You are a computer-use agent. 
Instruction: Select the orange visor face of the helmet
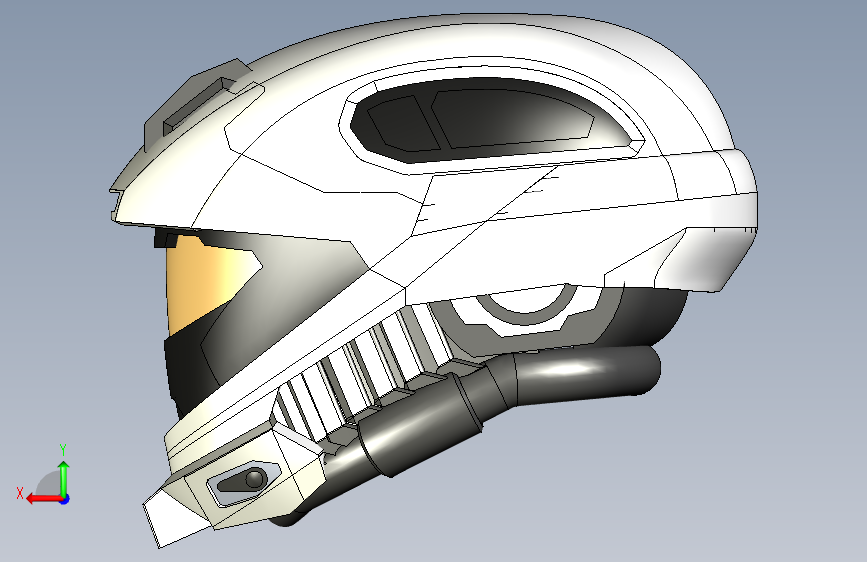point(207,284)
